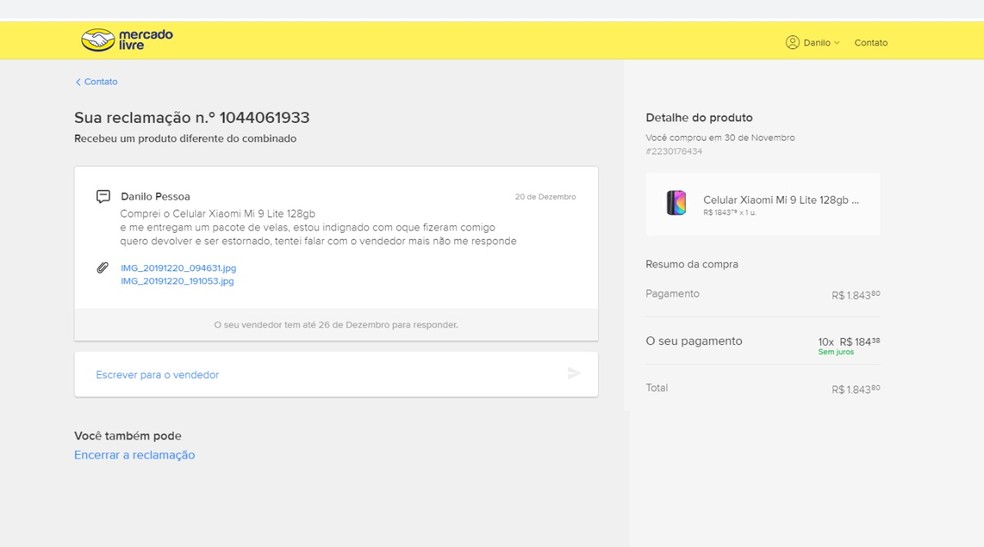The width and height of the screenshot is (984, 547).
Task: Click the order number #2230176434
Action: 674,152
